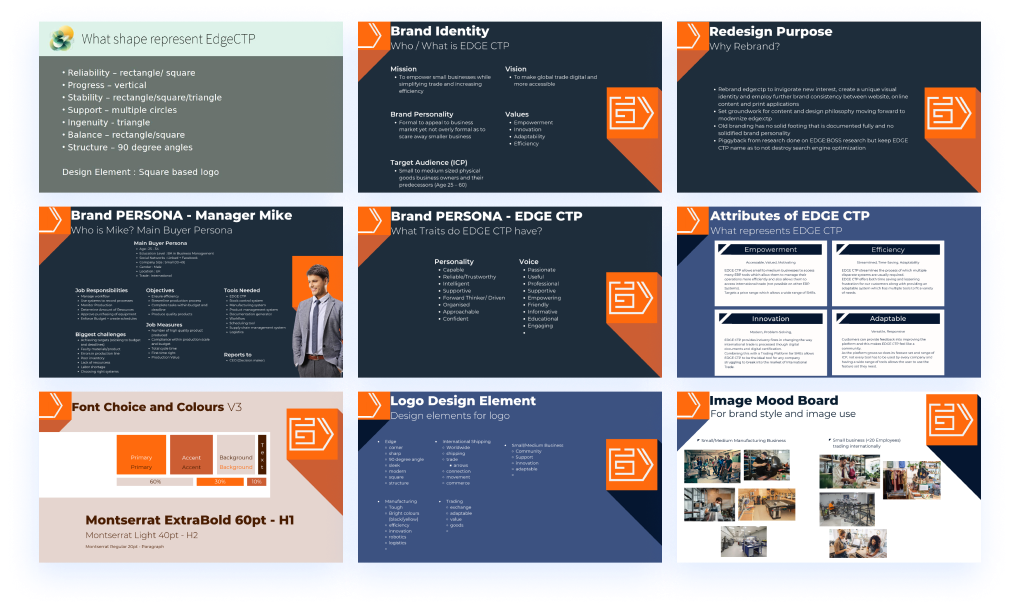Click the small chevron logo on Manager Mike slide
Image resolution: width=1012 pixels, height=610 pixels.
coord(54,219)
